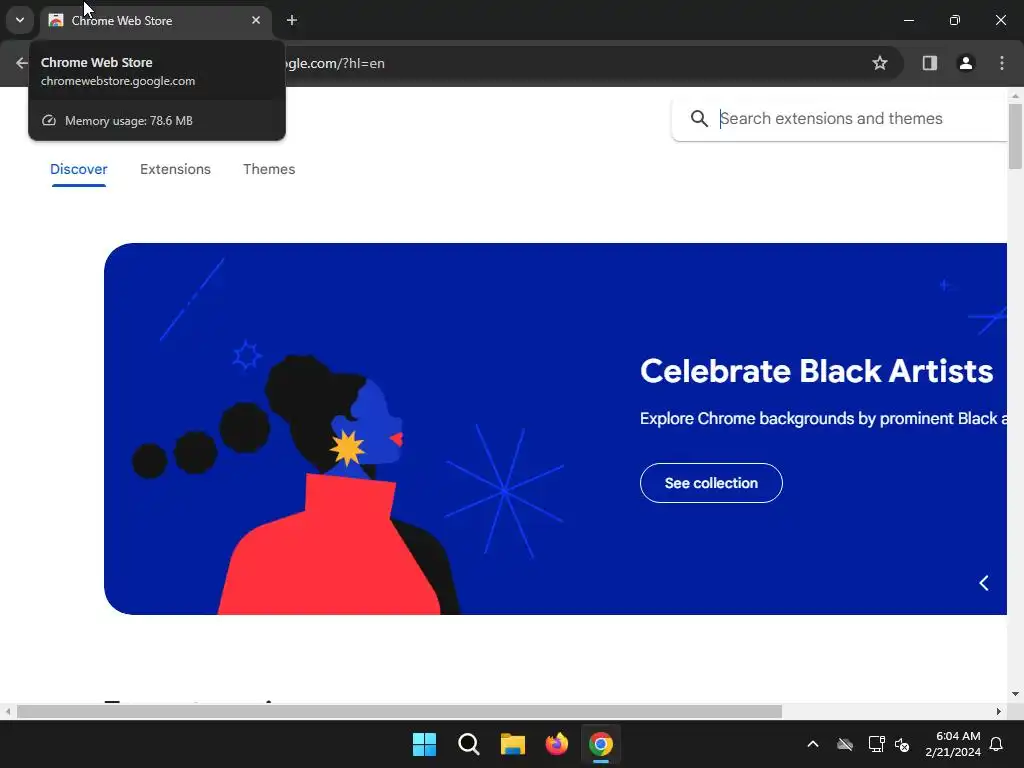Open the Chrome three-dot menu

coord(1002,63)
